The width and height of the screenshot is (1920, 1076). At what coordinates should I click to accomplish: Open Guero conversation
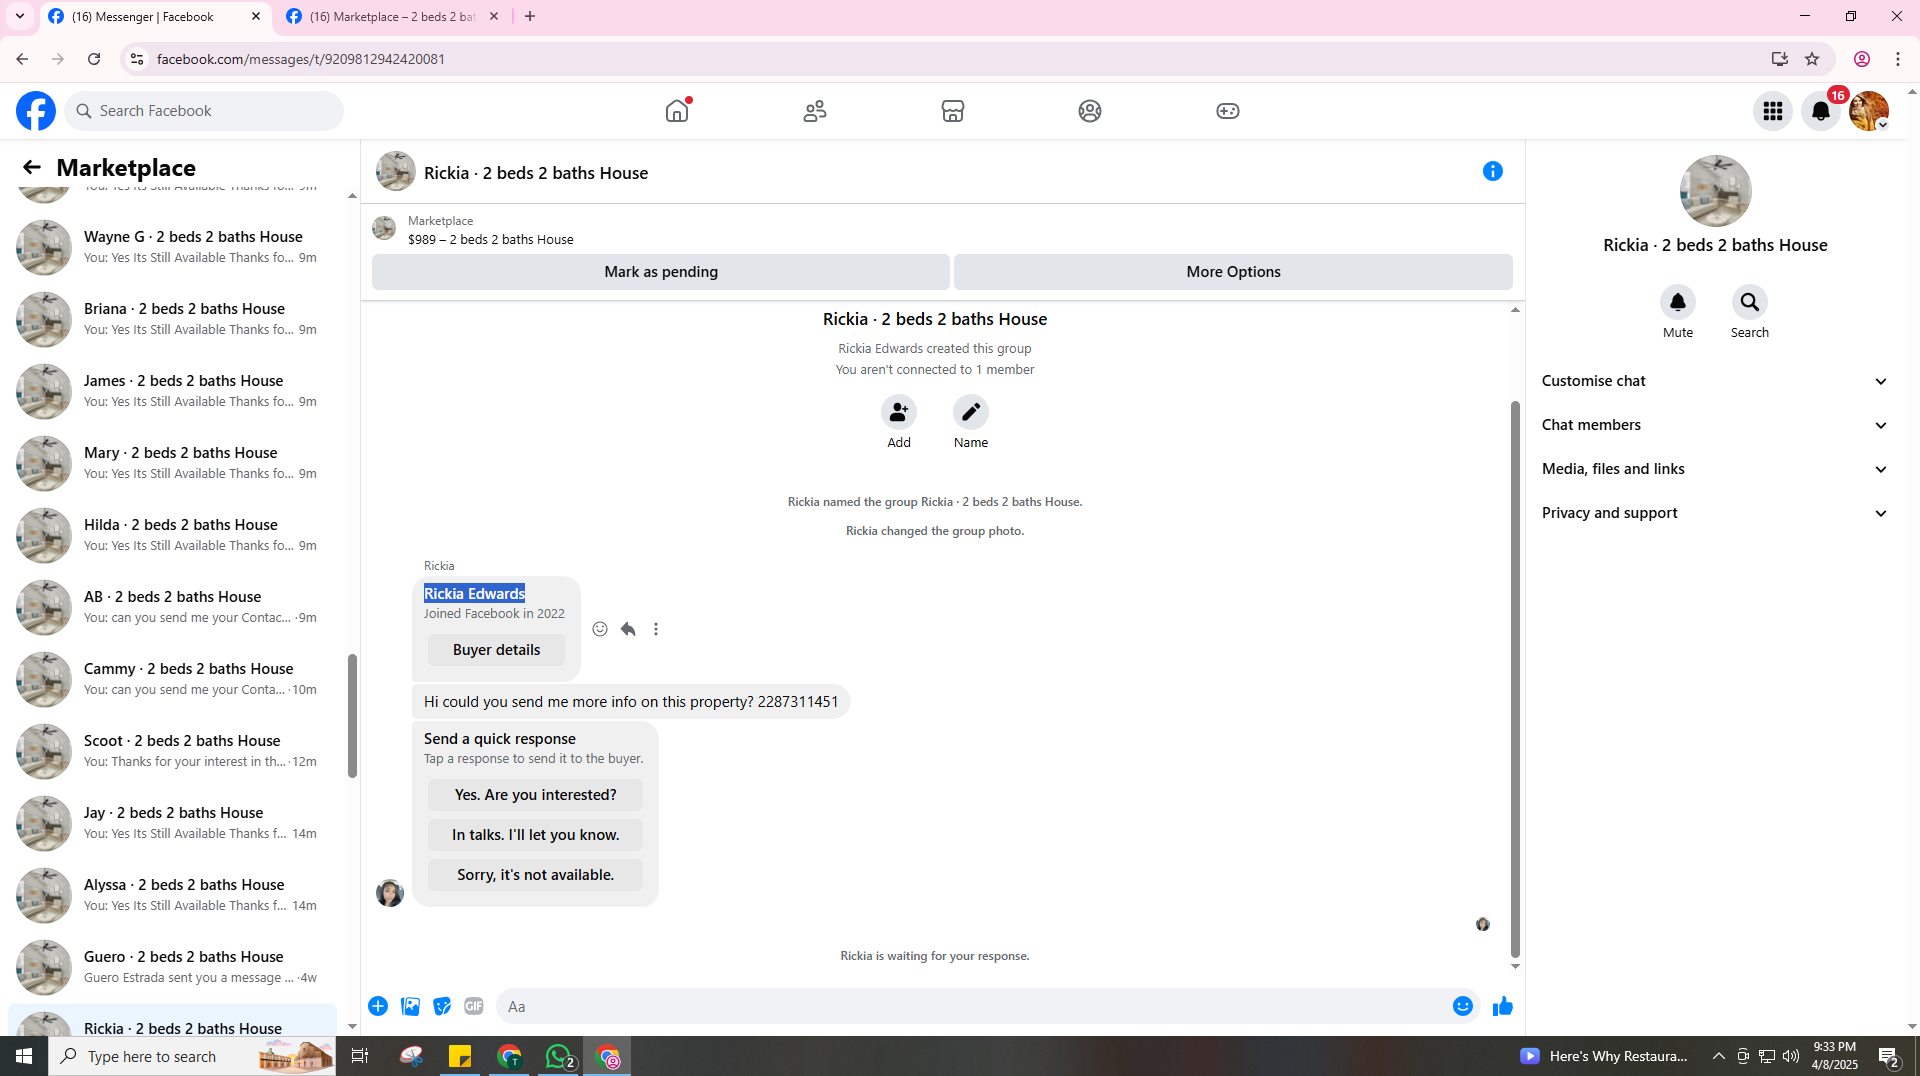pyautogui.click(x=172, y=967)
